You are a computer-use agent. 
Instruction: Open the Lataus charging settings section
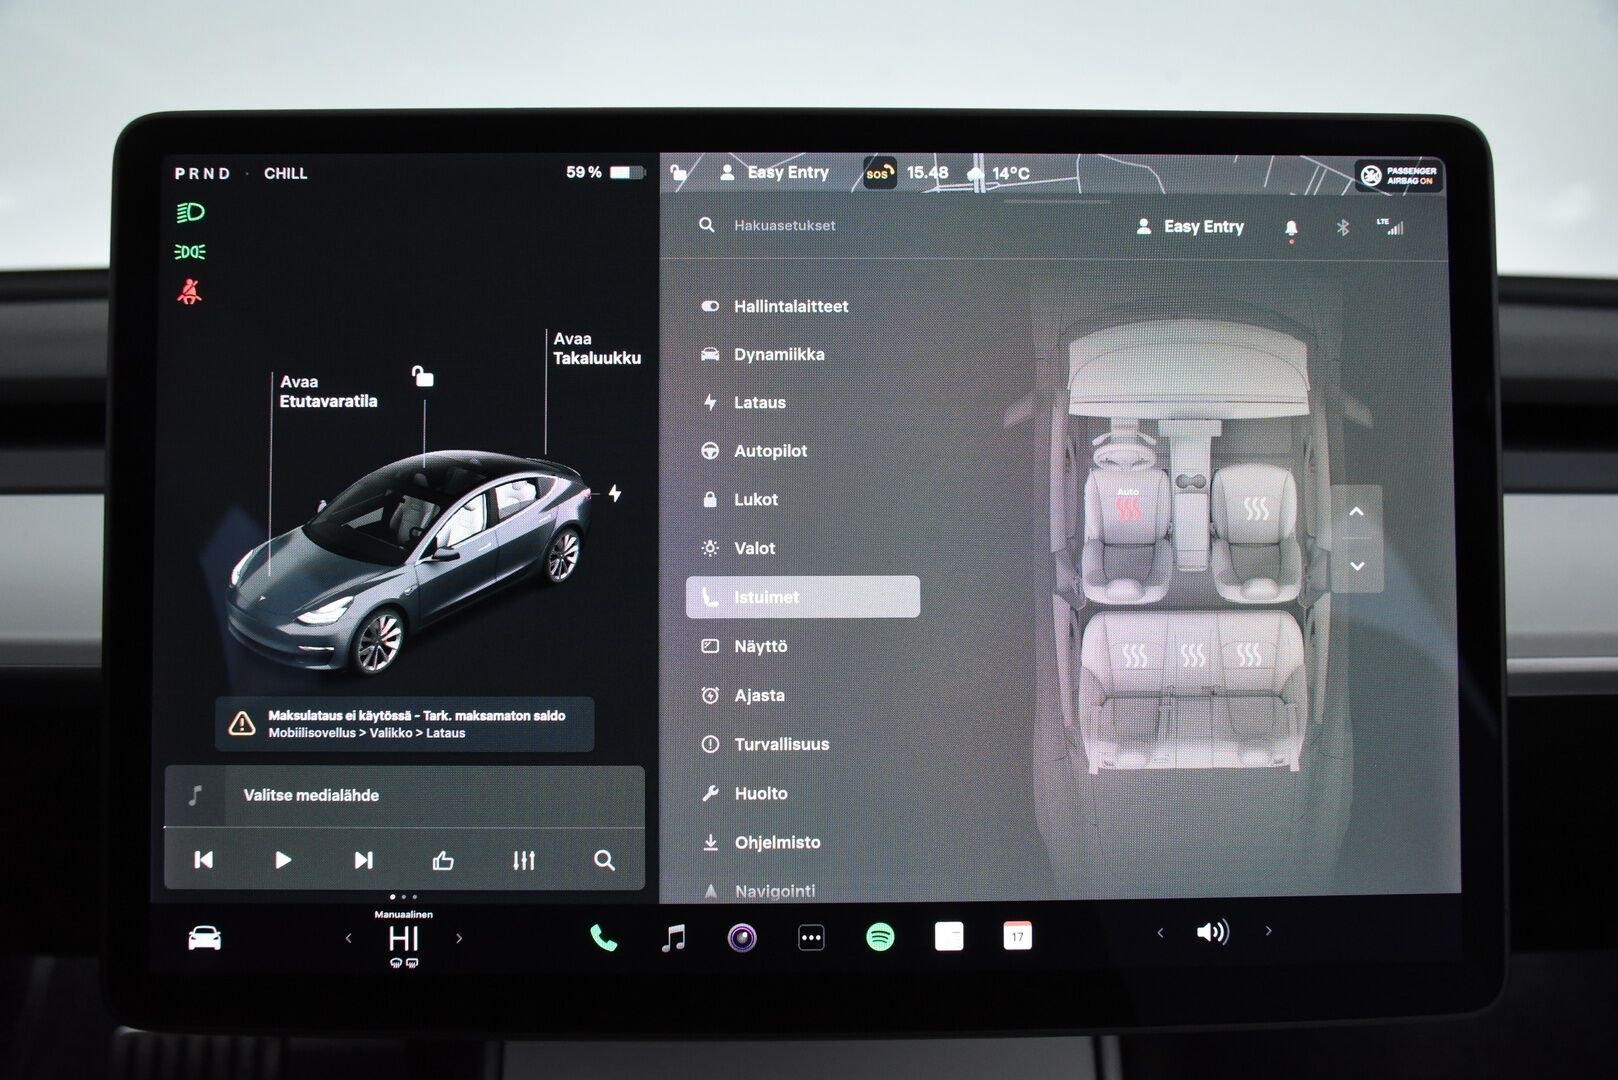click(x=760, y=402)
